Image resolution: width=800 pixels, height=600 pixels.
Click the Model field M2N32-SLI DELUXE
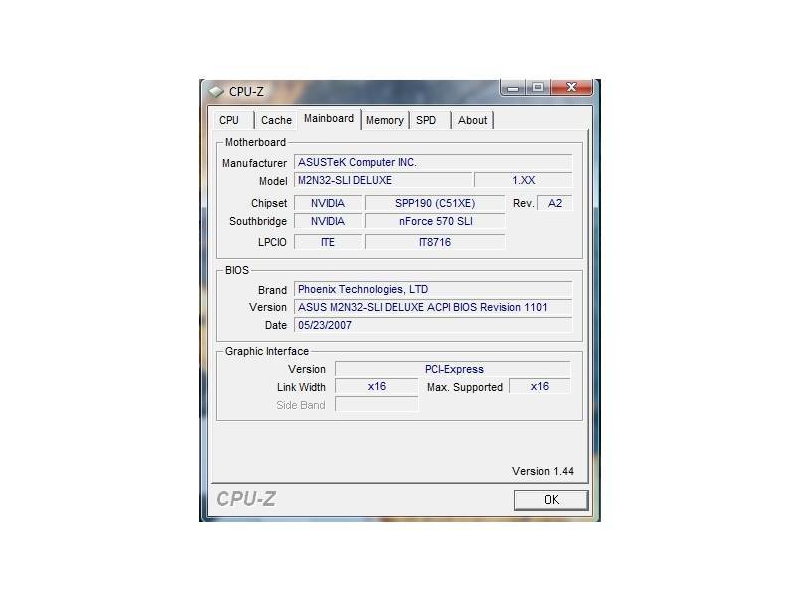(383, 180)
